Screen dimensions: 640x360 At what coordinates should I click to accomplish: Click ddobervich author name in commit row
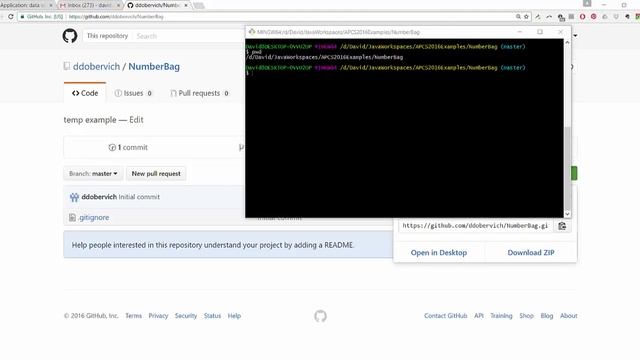click(x=99, y=197)
